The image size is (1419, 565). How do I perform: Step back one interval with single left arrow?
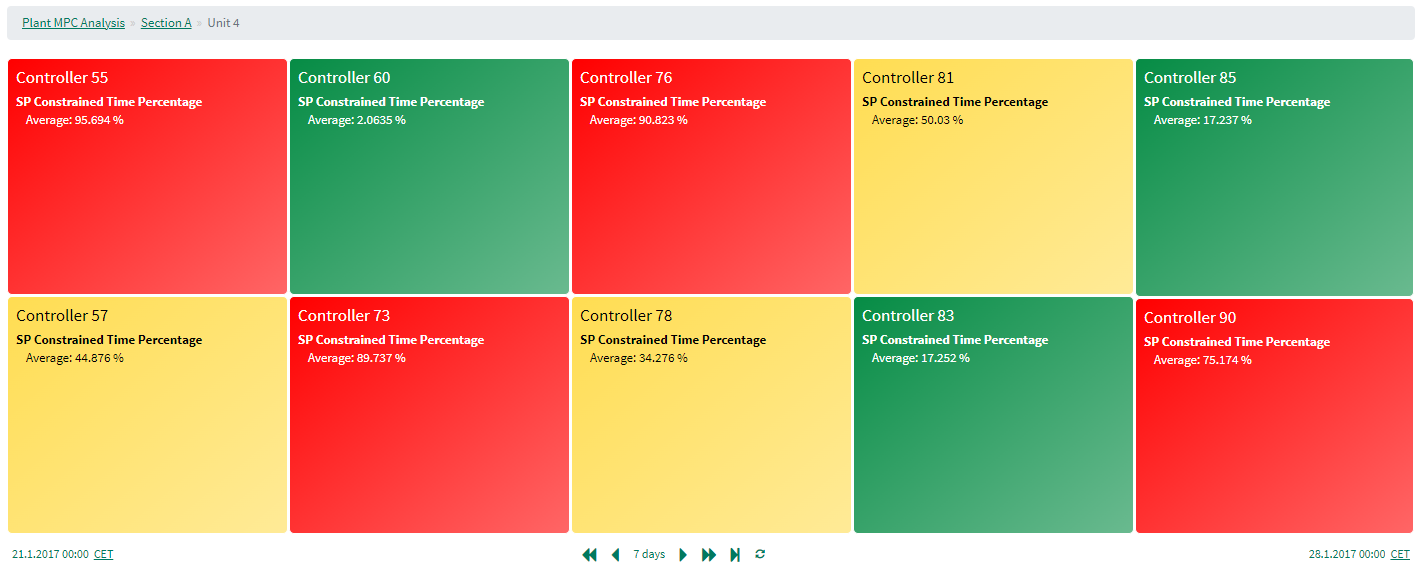(615, 554)
